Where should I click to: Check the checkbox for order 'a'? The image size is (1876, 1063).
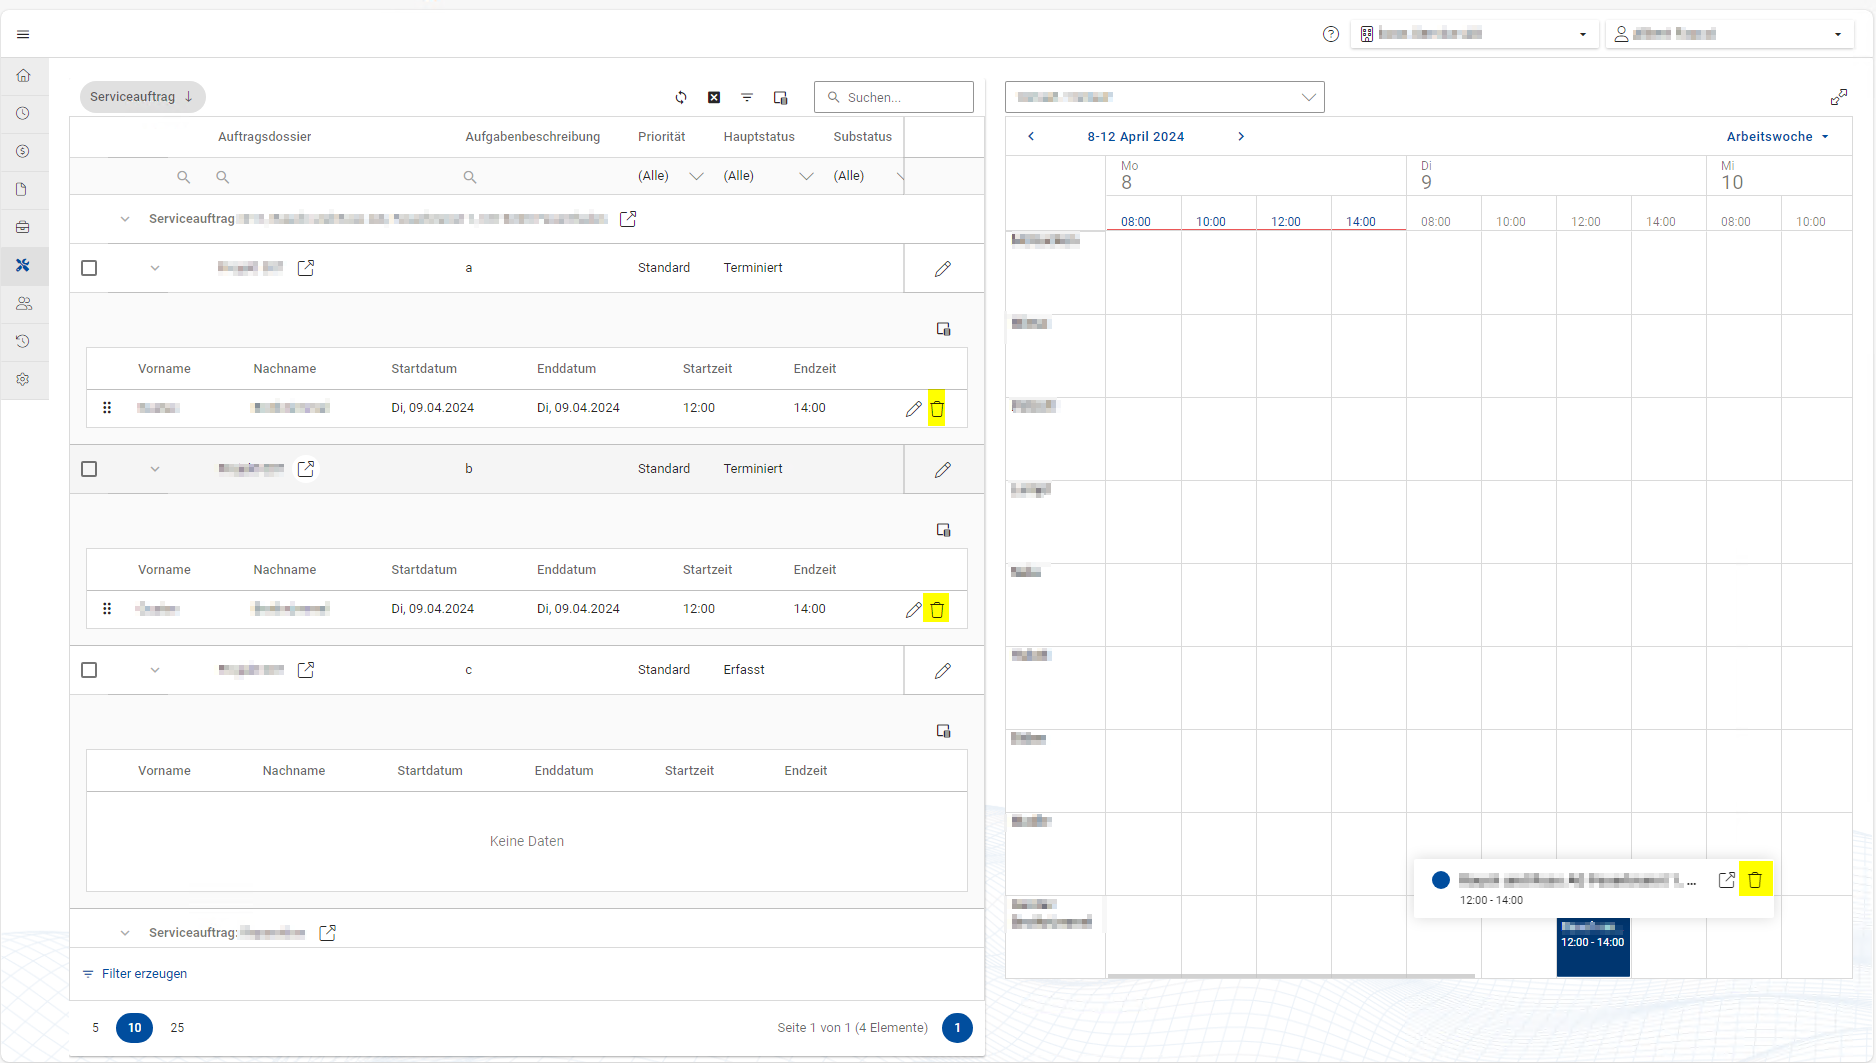(89, 268)
